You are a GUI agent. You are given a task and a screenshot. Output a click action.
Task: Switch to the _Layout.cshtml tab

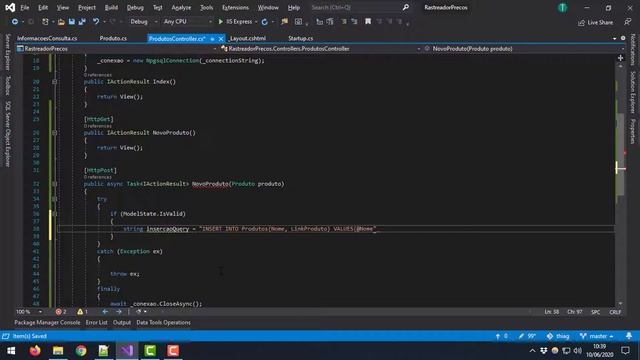point(247,38)
